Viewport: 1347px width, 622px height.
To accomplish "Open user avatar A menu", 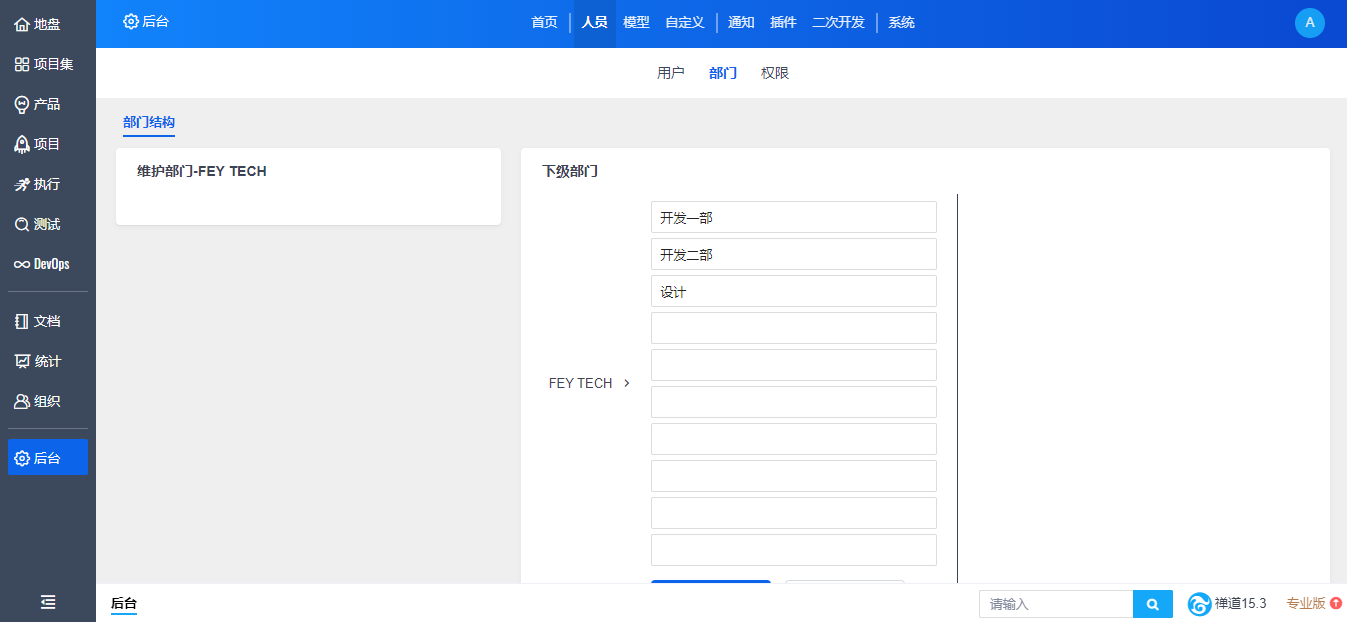I will tap(1309, 22).
